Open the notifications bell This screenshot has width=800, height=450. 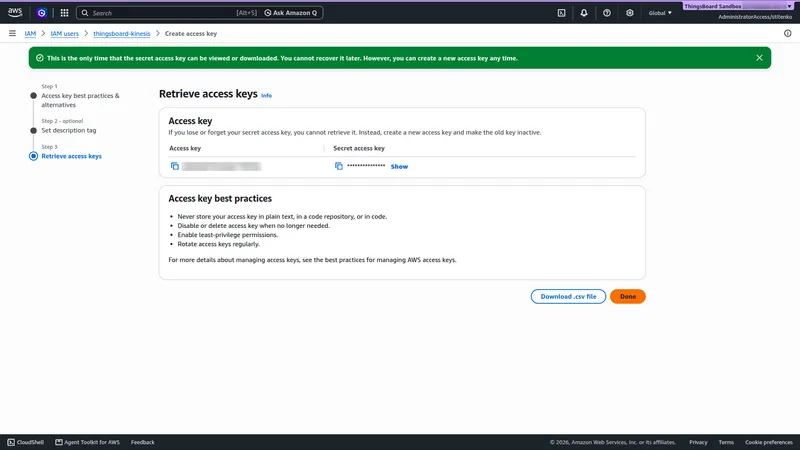tap(584, 13)
